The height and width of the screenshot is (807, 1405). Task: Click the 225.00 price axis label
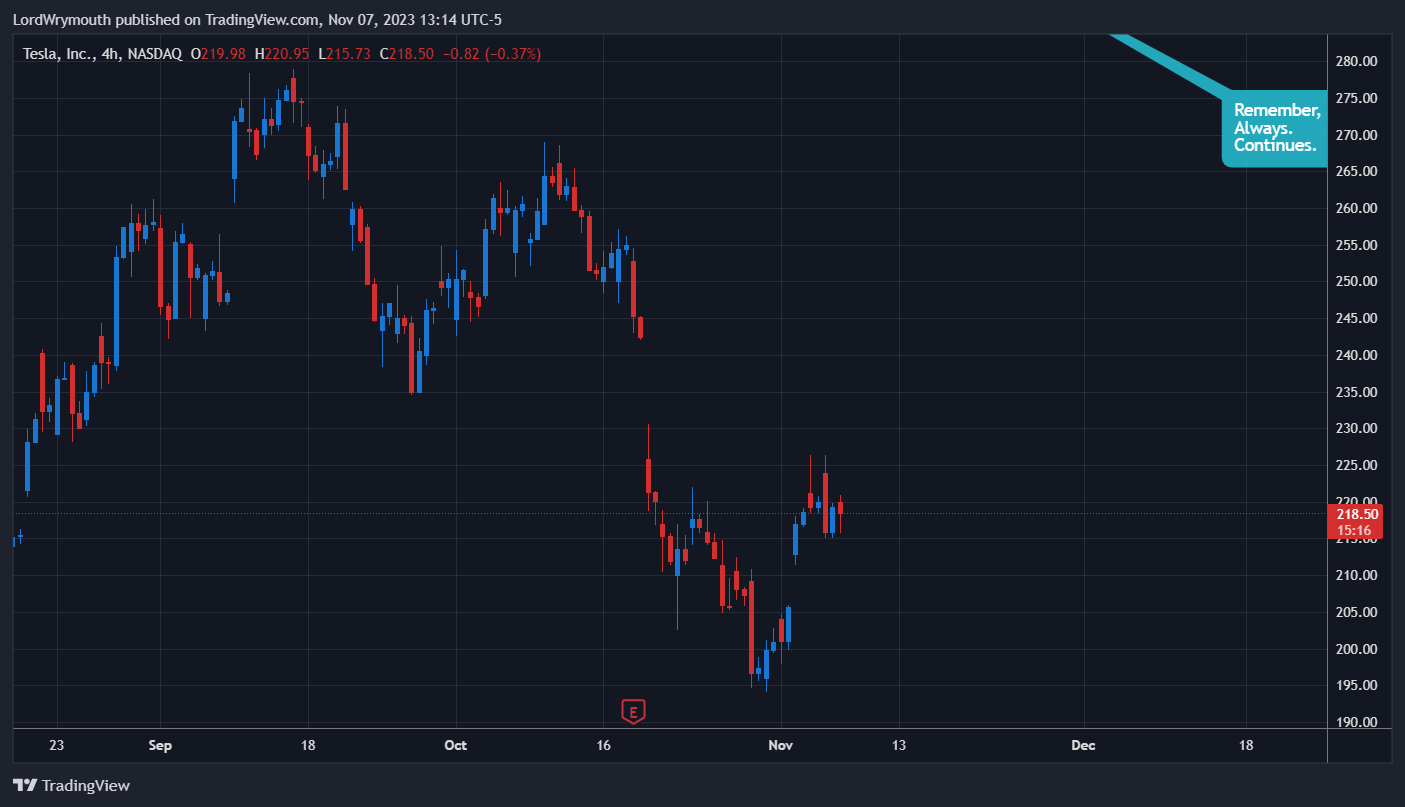click(x=1358, y=465)
